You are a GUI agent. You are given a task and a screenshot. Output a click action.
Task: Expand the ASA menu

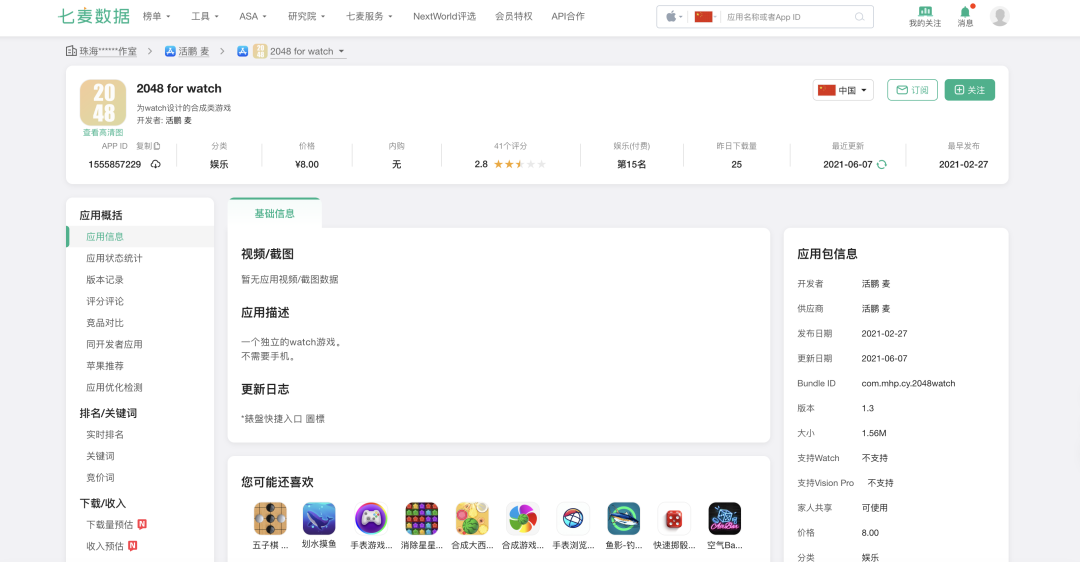(253, 16)
